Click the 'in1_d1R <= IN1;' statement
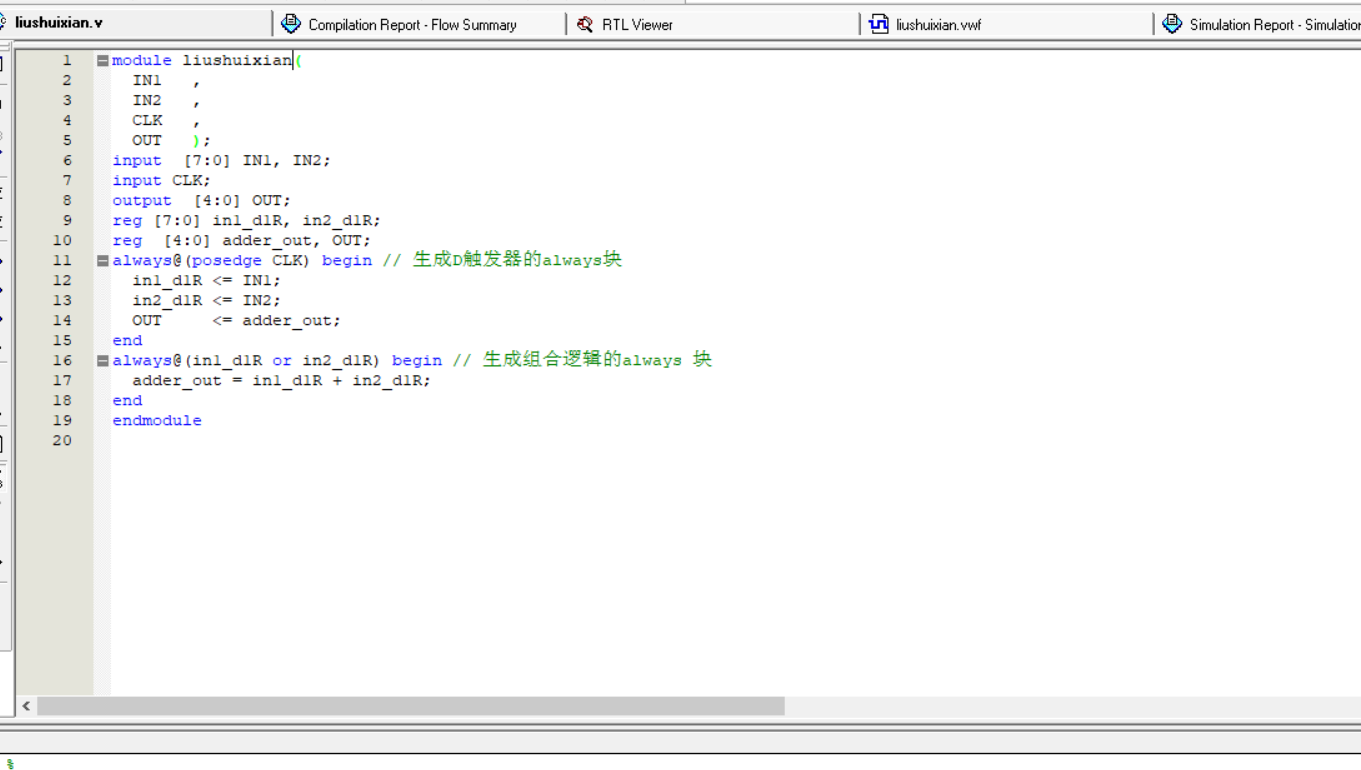Image resolution: width=1361 pixels, height=770 pixels. tap(206, 281)
